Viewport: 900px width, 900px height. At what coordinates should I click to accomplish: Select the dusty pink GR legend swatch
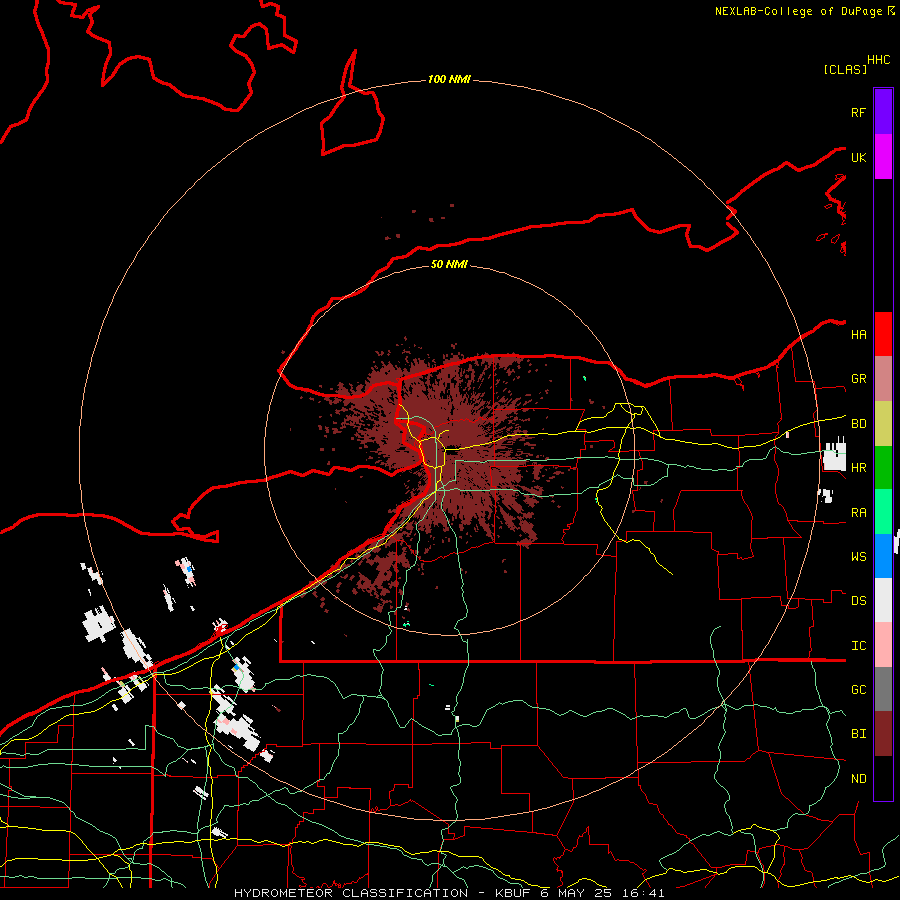883,379
